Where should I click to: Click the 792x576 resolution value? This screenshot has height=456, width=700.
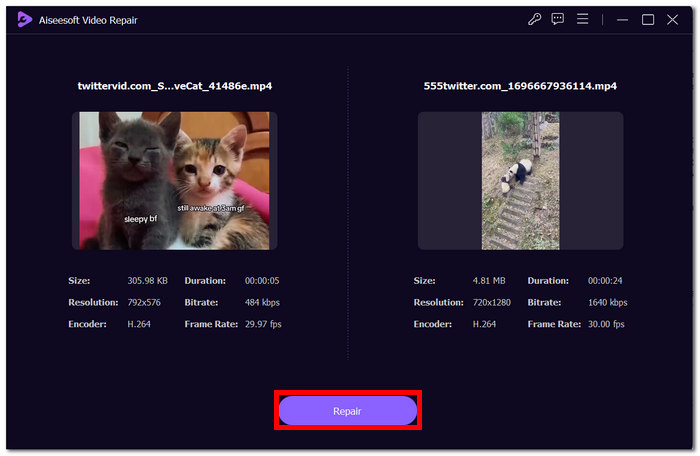point(144,302)
